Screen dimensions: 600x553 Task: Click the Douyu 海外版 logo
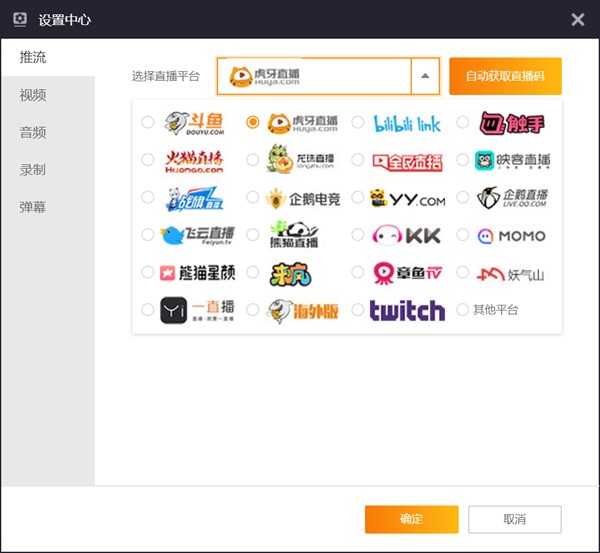coord(302,311)
